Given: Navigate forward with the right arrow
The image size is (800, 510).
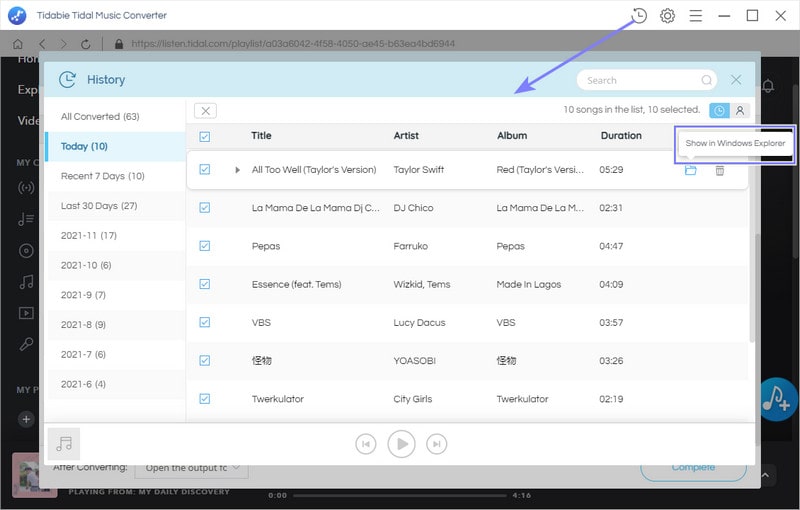Looking at the screenshot, I should tap(63, 44).
